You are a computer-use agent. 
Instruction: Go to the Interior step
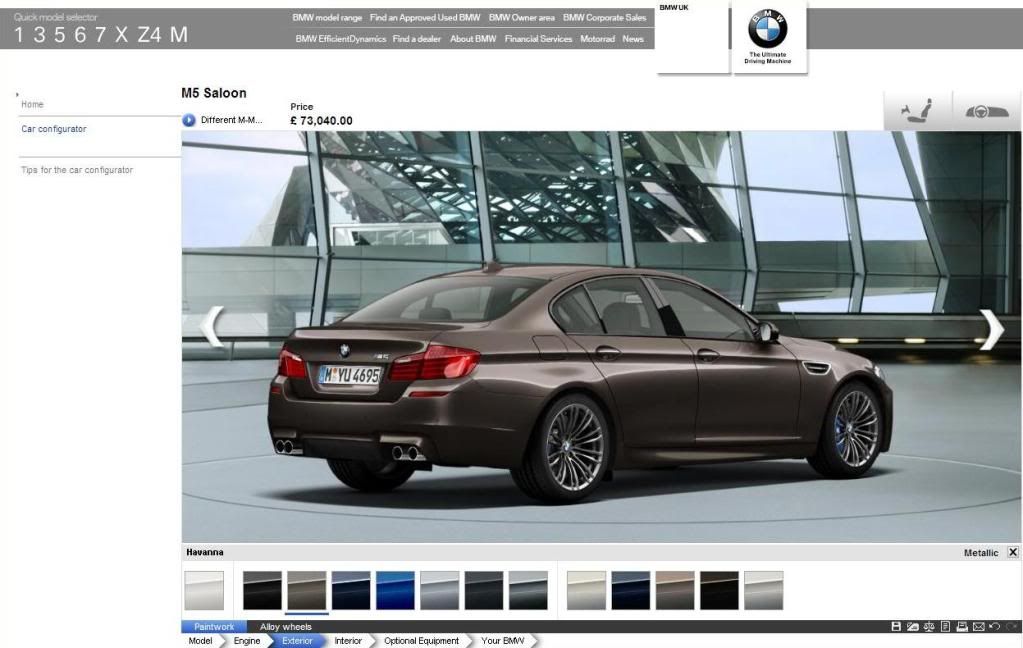click(x=348, y=641)
